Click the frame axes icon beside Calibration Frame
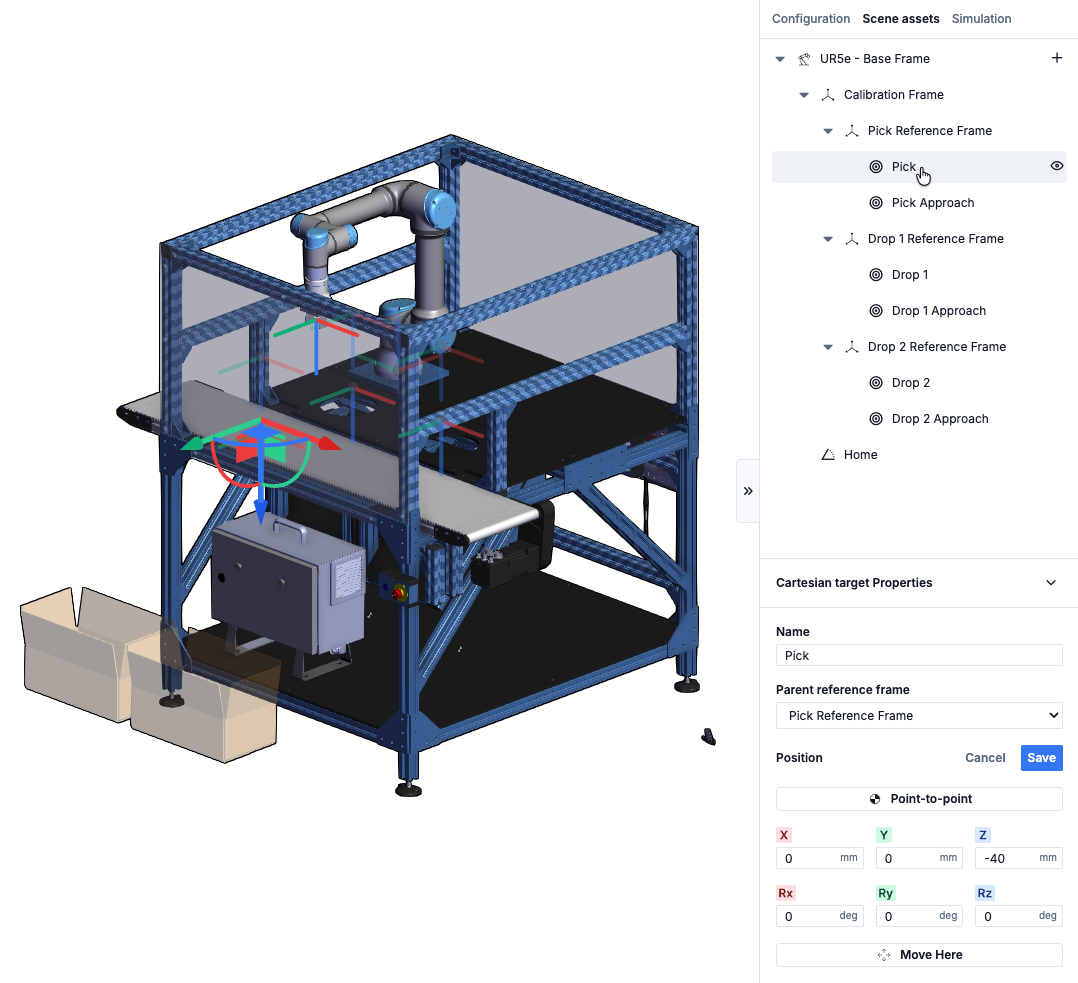The width and height of the screenshot is (1078, 983). click(828, 95)
